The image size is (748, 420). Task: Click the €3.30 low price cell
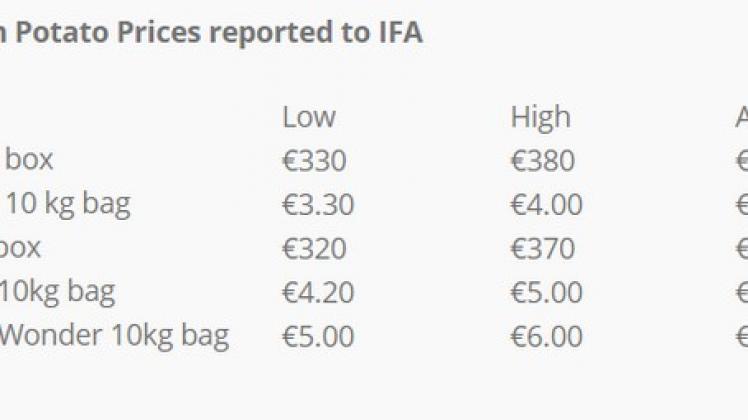318,205
